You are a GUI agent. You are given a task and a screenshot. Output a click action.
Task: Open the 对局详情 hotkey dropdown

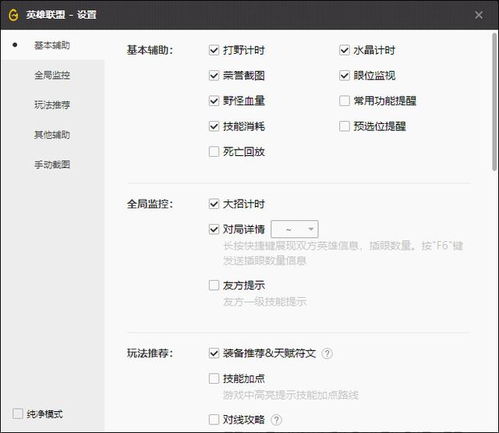tap(295, 229)
